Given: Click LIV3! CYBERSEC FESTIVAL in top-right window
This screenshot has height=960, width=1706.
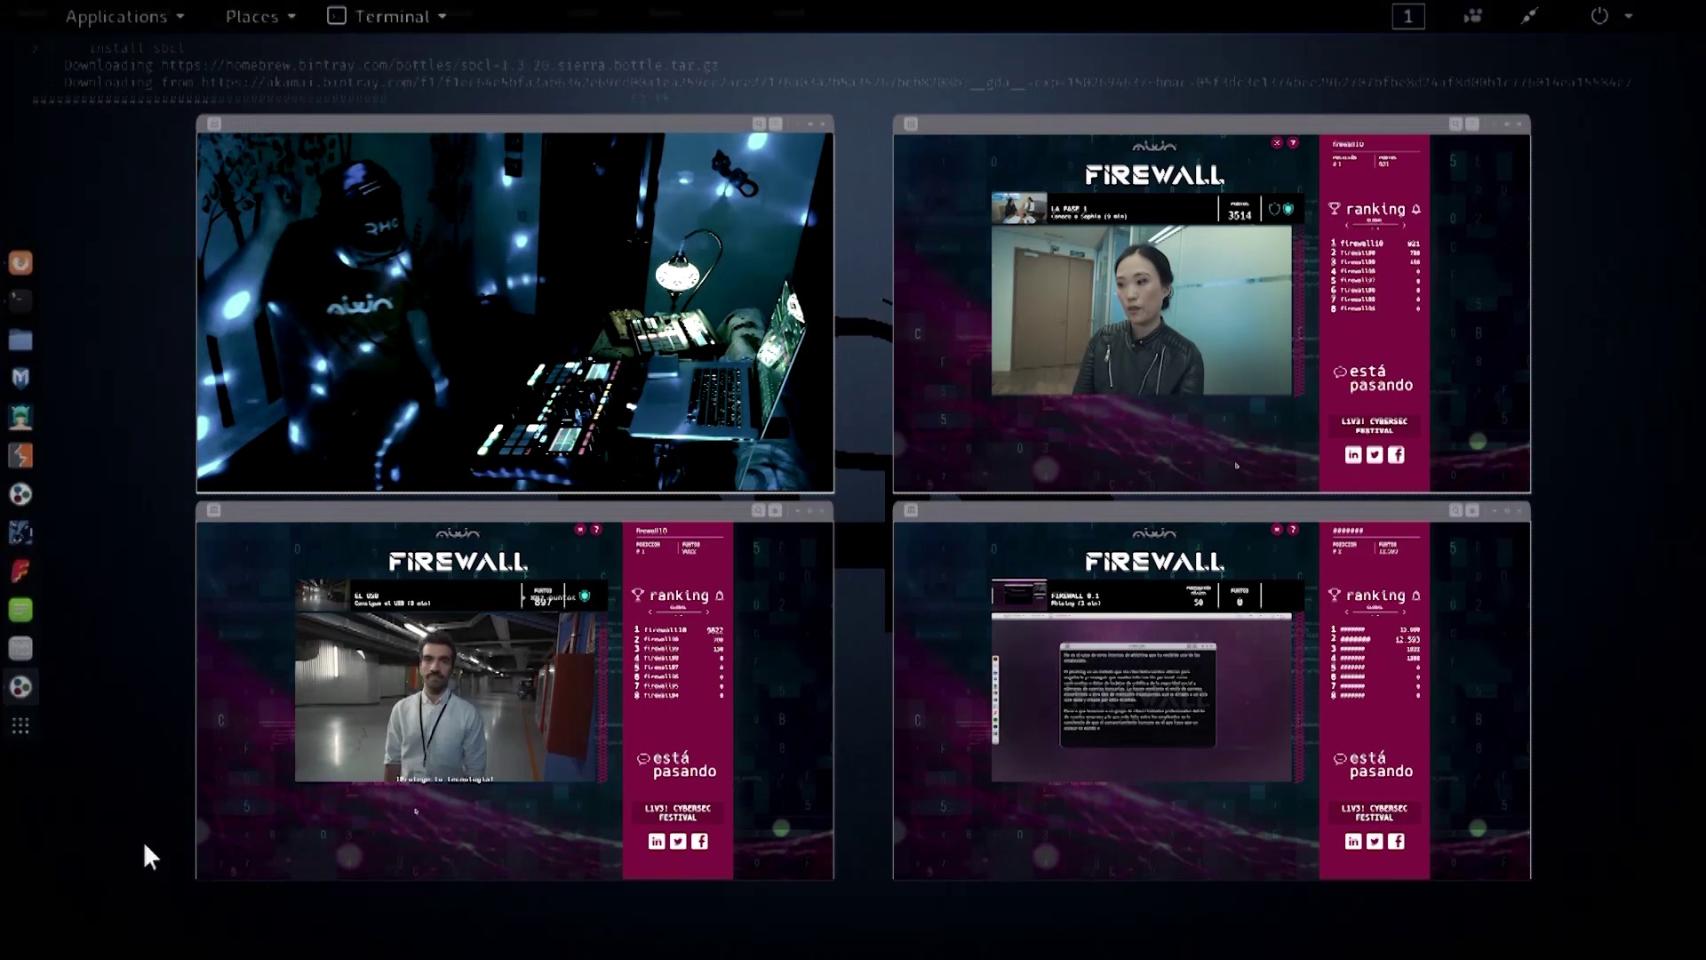Looking at the screenshot, I should [x=1374, y=426].
